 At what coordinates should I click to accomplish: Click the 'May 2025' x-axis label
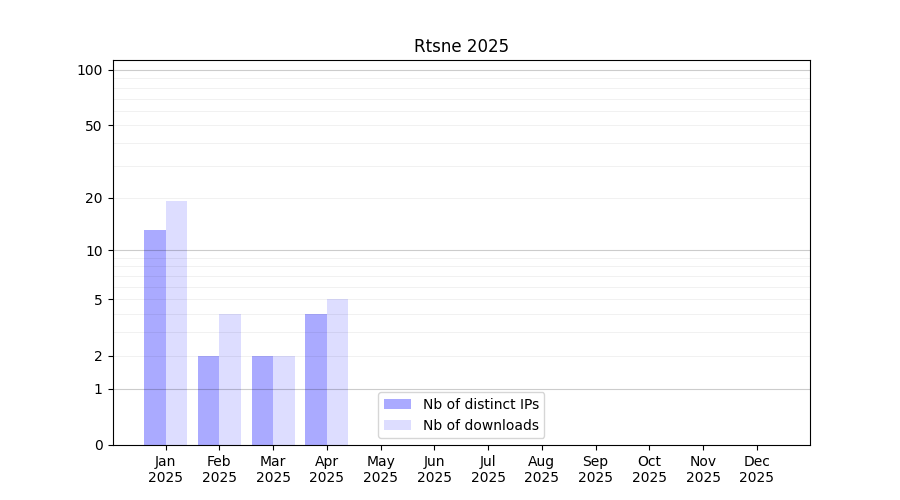pyautogui.click(x=381, y=469)
